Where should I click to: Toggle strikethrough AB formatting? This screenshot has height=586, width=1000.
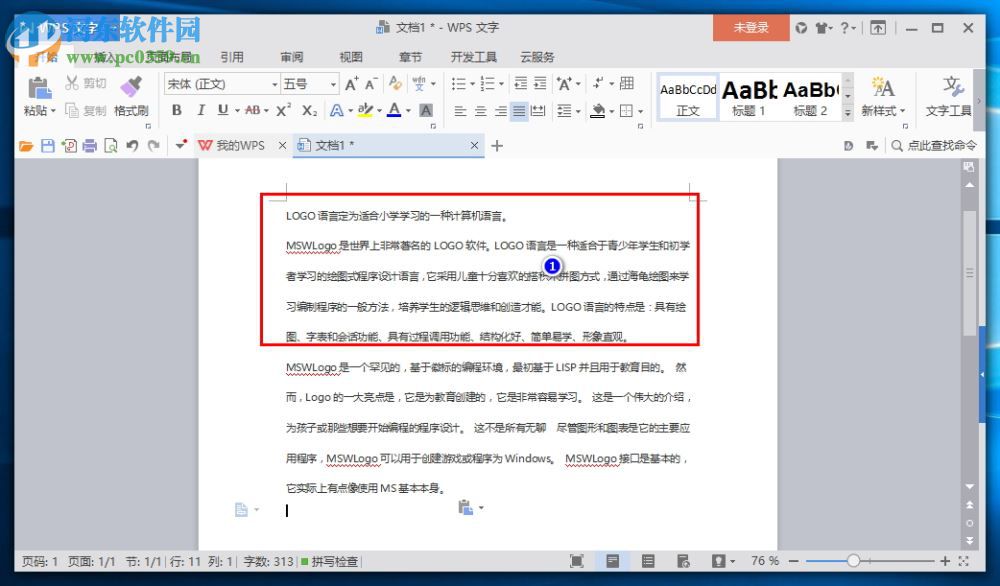coord(252,110)
